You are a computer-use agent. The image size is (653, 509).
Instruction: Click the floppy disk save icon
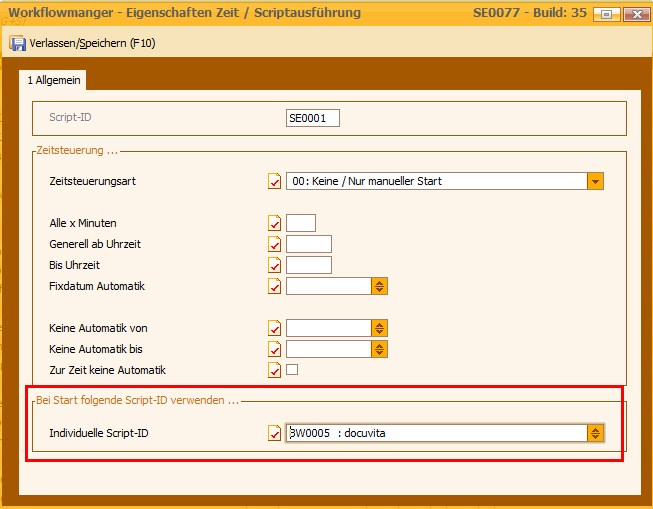pyautogui.click(x=17, y=43)
